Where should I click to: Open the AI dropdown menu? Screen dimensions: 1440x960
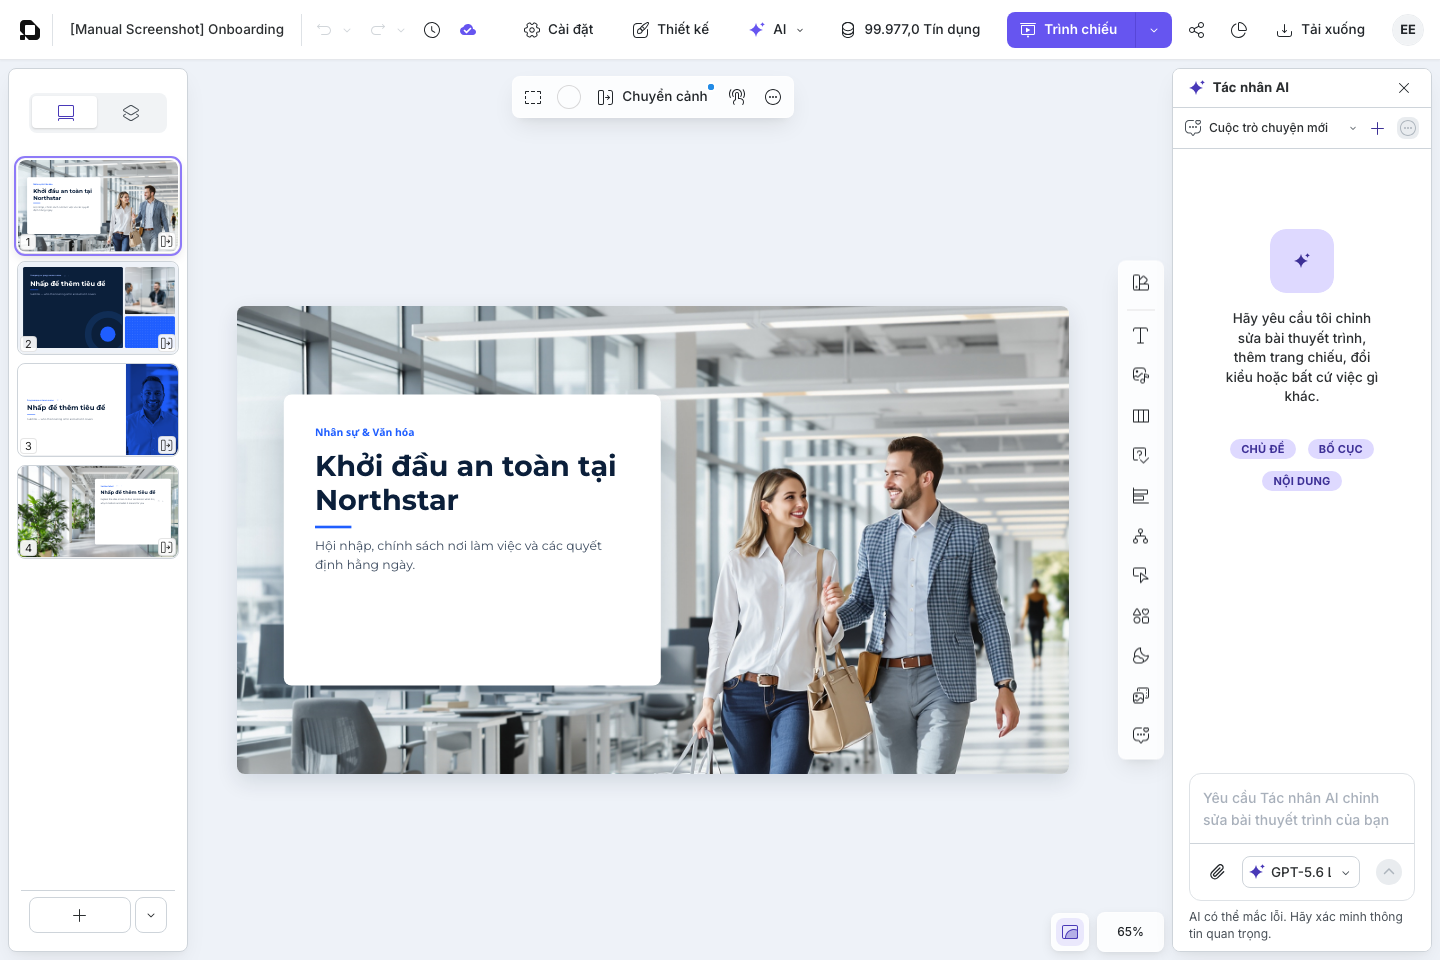point(776,30)
